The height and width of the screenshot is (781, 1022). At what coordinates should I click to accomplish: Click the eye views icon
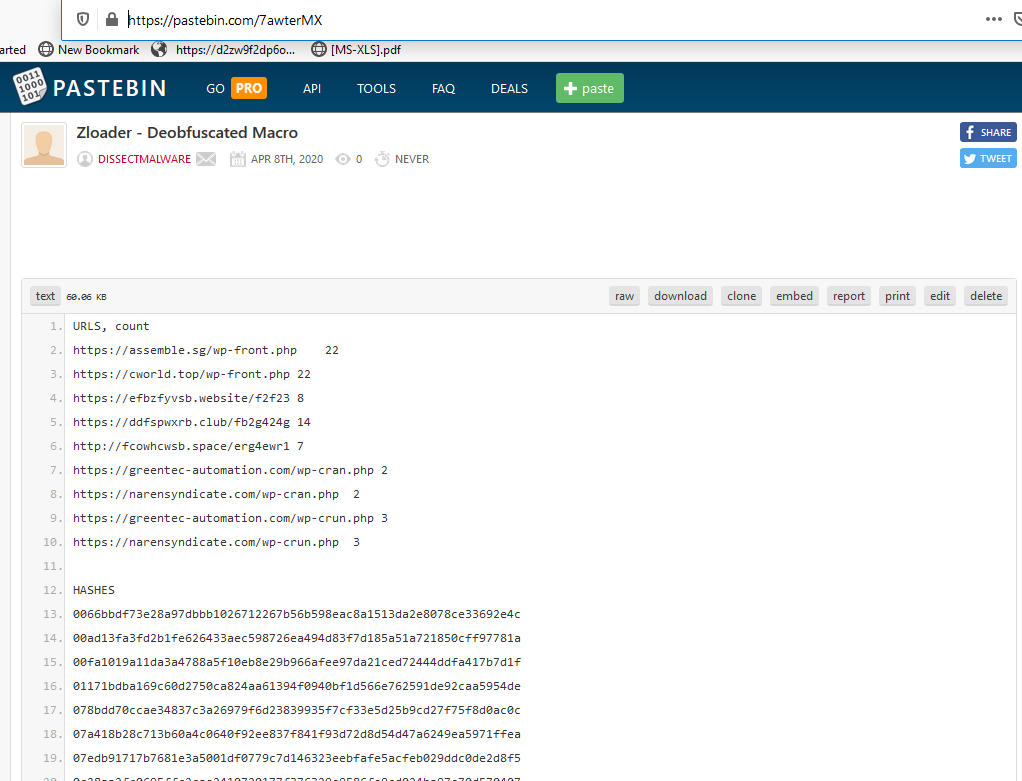[343, 159]
